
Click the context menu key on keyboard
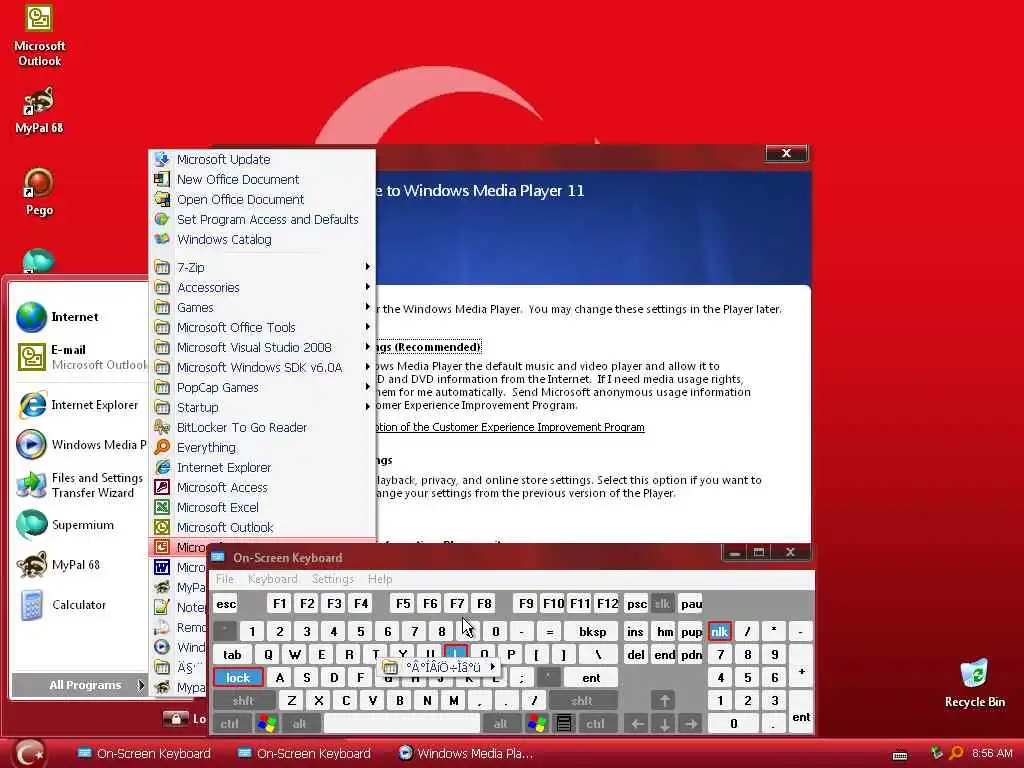point(564,724)
